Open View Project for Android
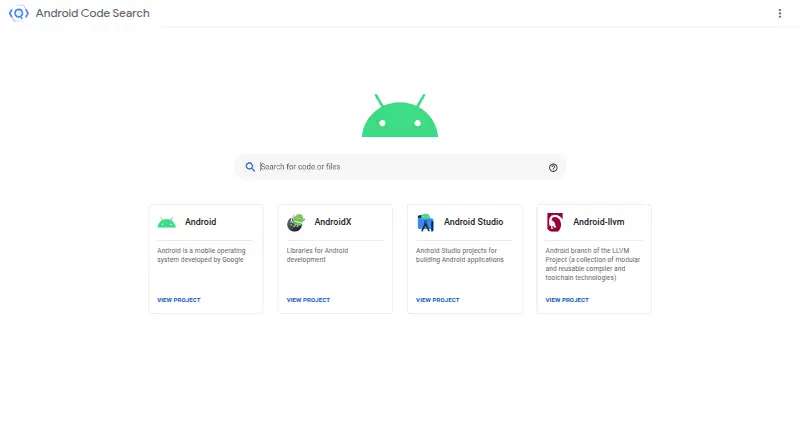 pyautogui.click(x=179, y=300)
